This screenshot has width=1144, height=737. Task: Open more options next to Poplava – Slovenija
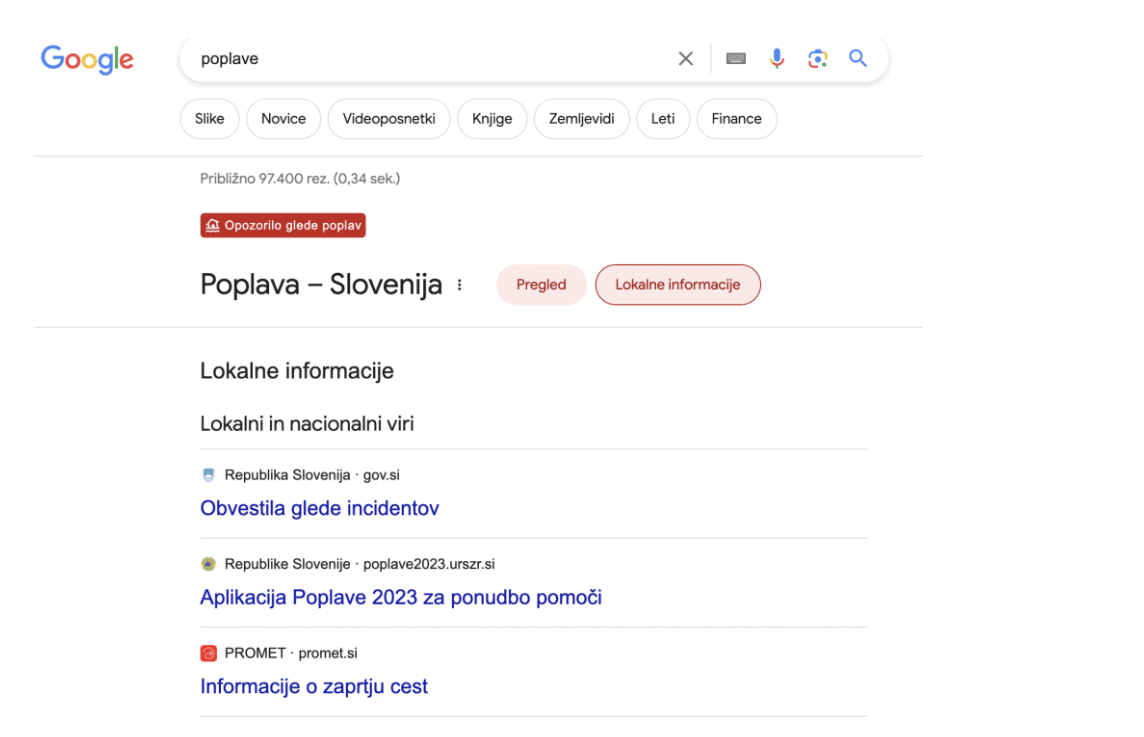[460, 285]
